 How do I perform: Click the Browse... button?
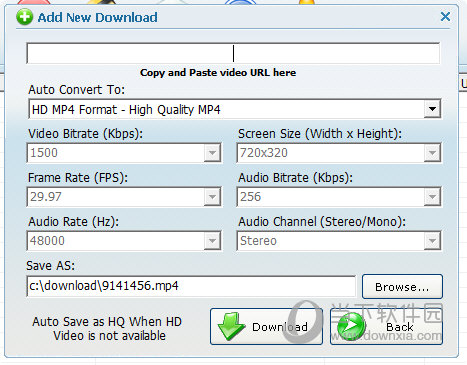tap(402, 287)
